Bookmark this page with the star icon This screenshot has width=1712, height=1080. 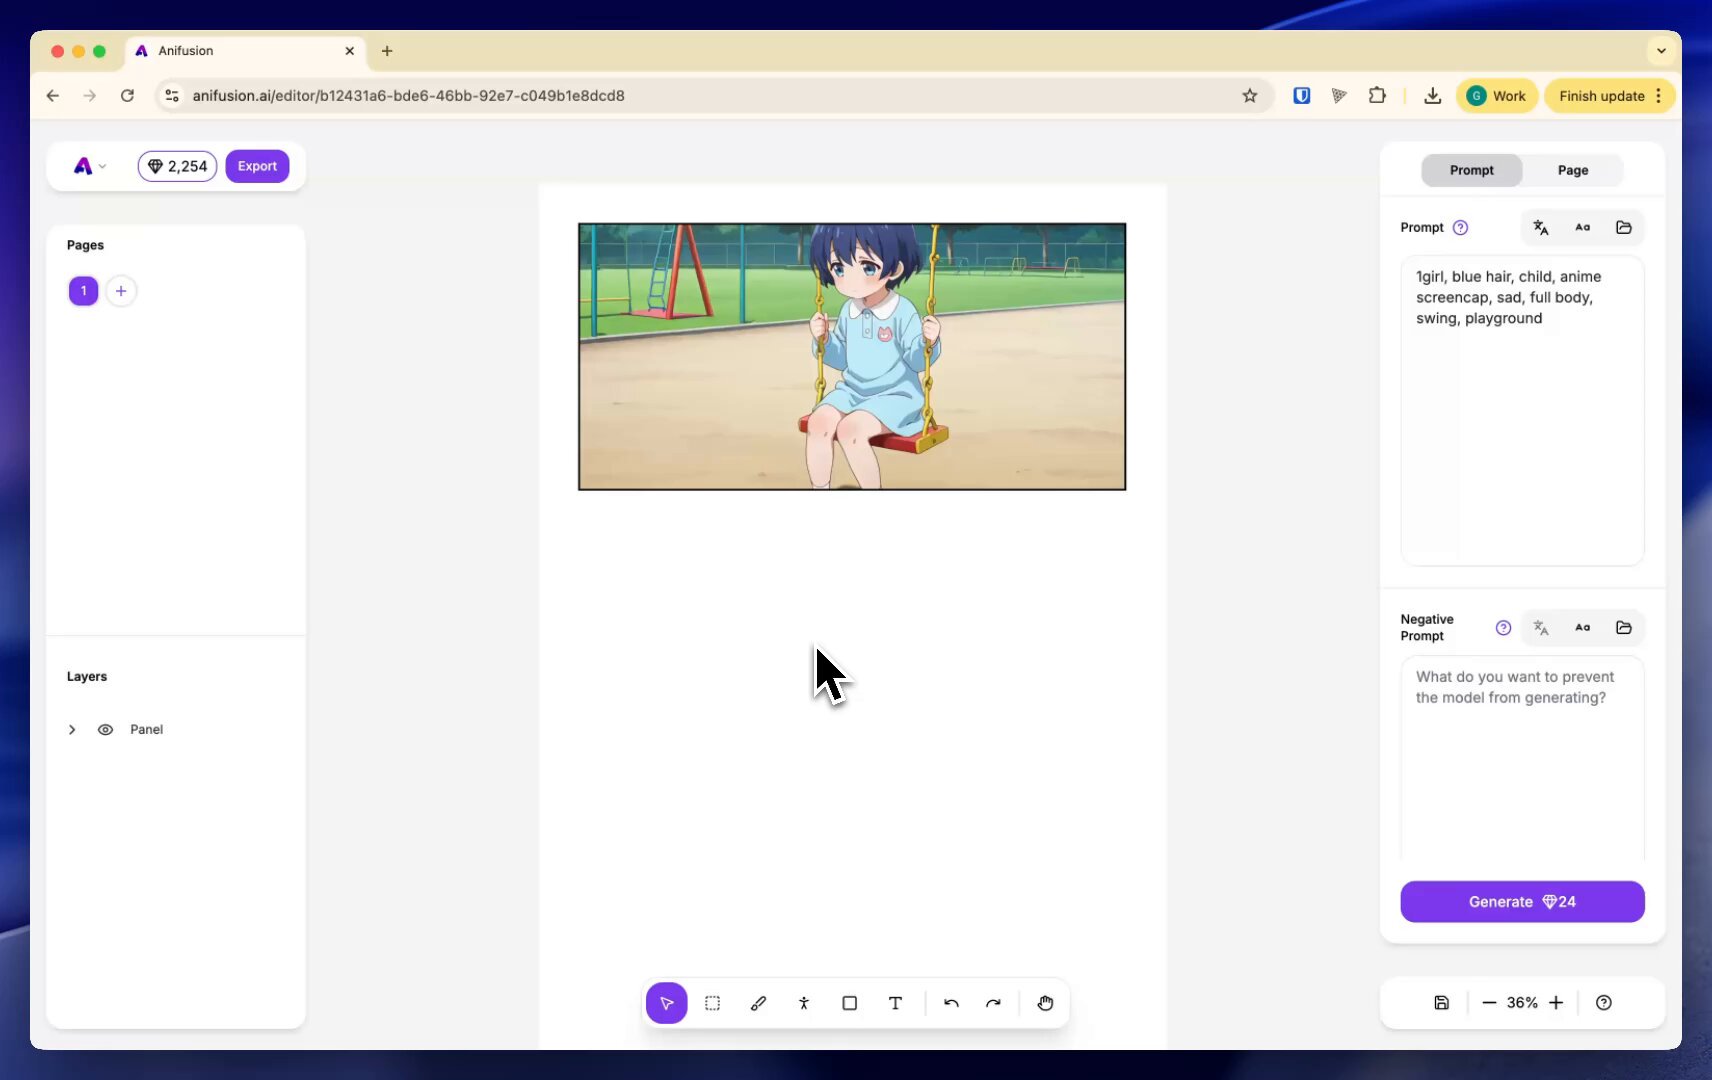(1250, 96)
